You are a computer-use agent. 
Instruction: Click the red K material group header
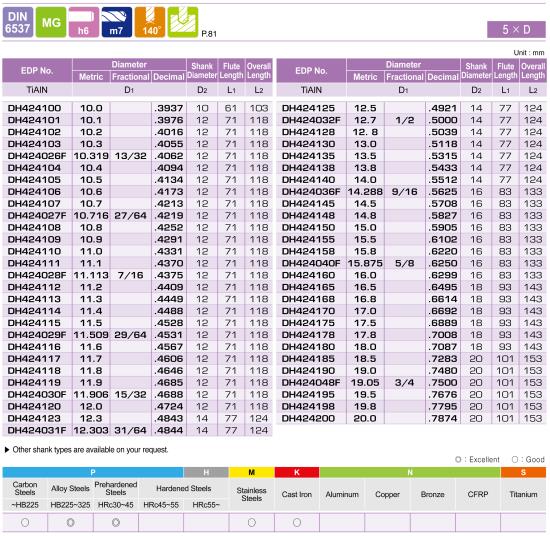[x=297, y=472]
